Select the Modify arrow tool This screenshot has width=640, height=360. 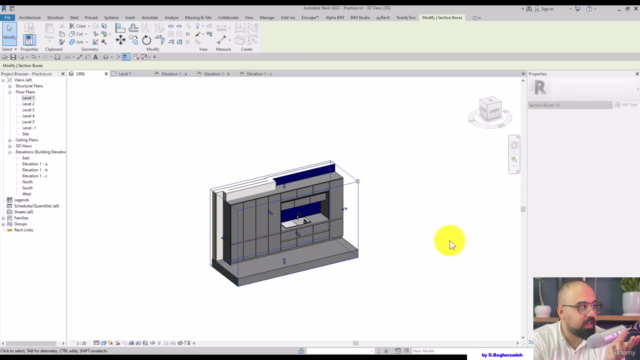[x=9, y=33]
